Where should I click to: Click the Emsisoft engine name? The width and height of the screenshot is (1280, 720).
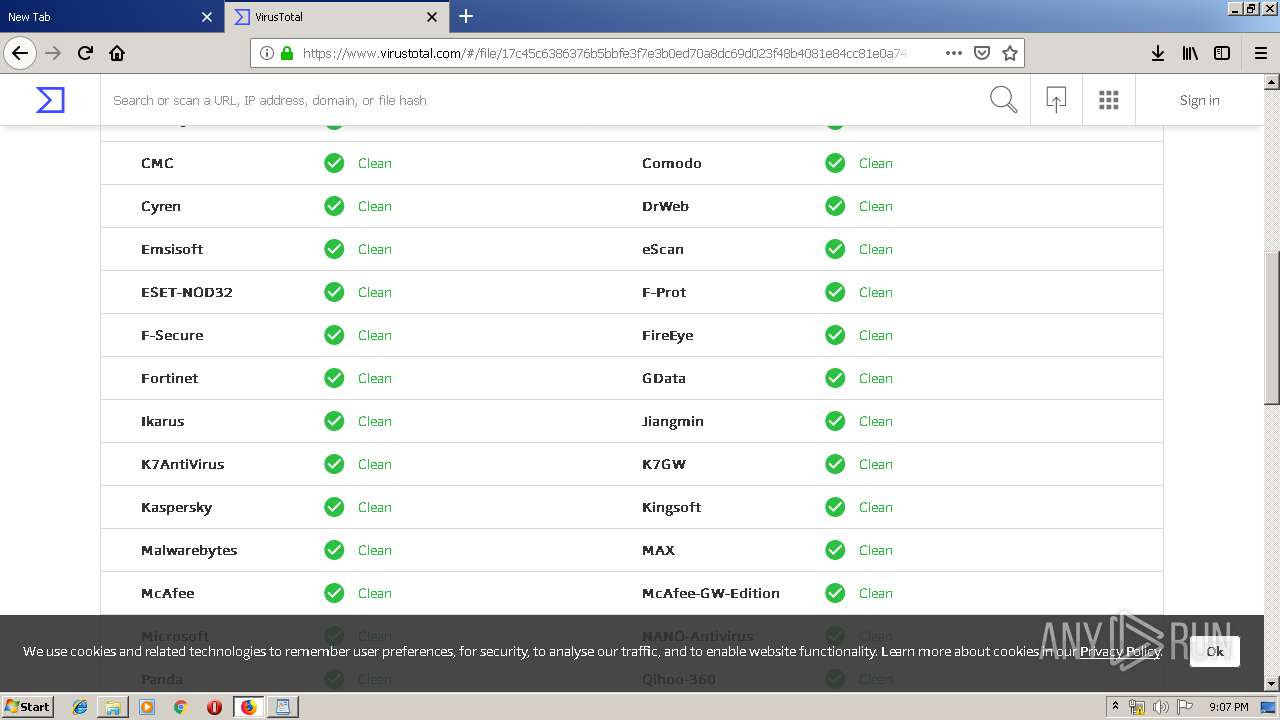pyautogui.click(x=172, y=249)
